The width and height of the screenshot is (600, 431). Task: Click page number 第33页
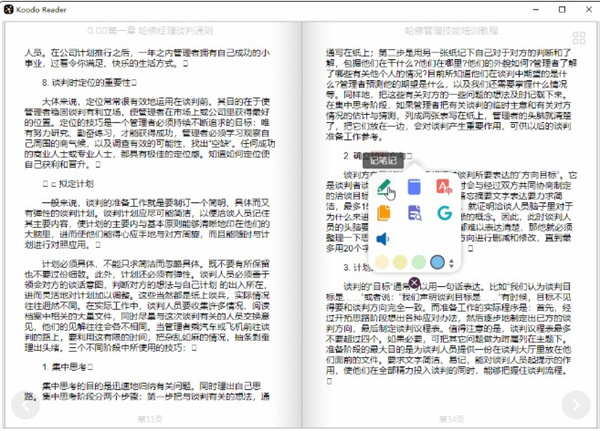[x=150, y=420]
